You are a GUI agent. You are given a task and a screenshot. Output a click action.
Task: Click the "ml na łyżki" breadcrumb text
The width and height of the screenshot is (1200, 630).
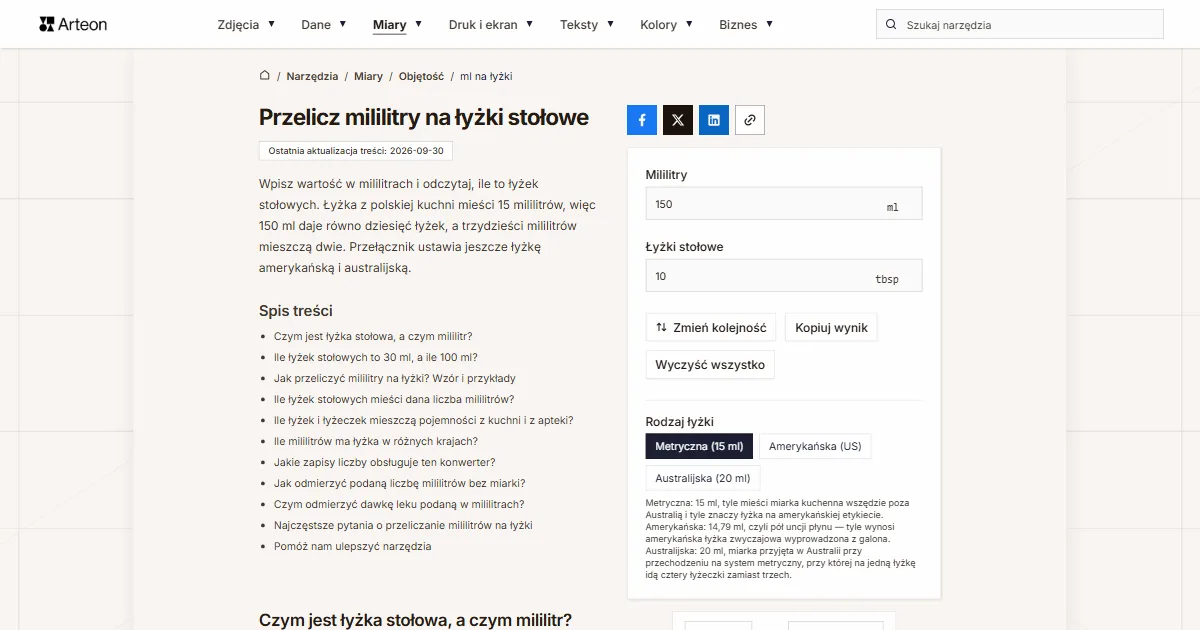486,76
